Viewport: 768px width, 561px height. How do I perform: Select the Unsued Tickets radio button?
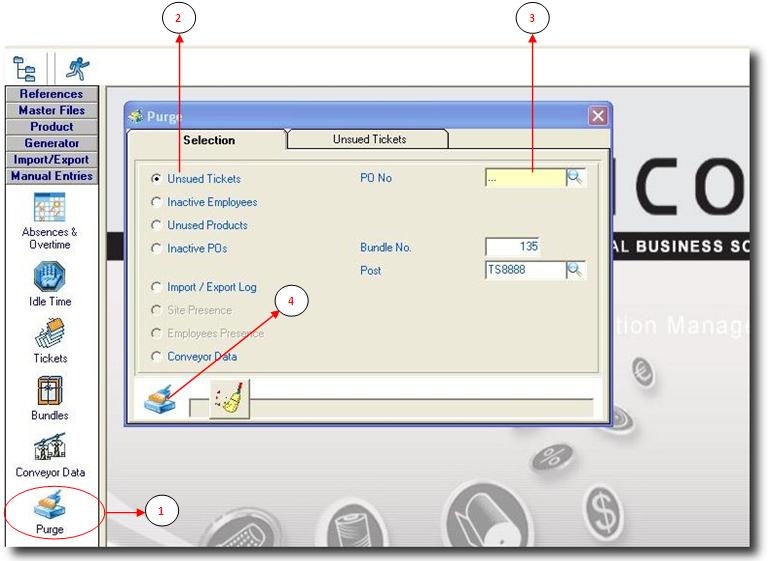(x=156, y=179)
